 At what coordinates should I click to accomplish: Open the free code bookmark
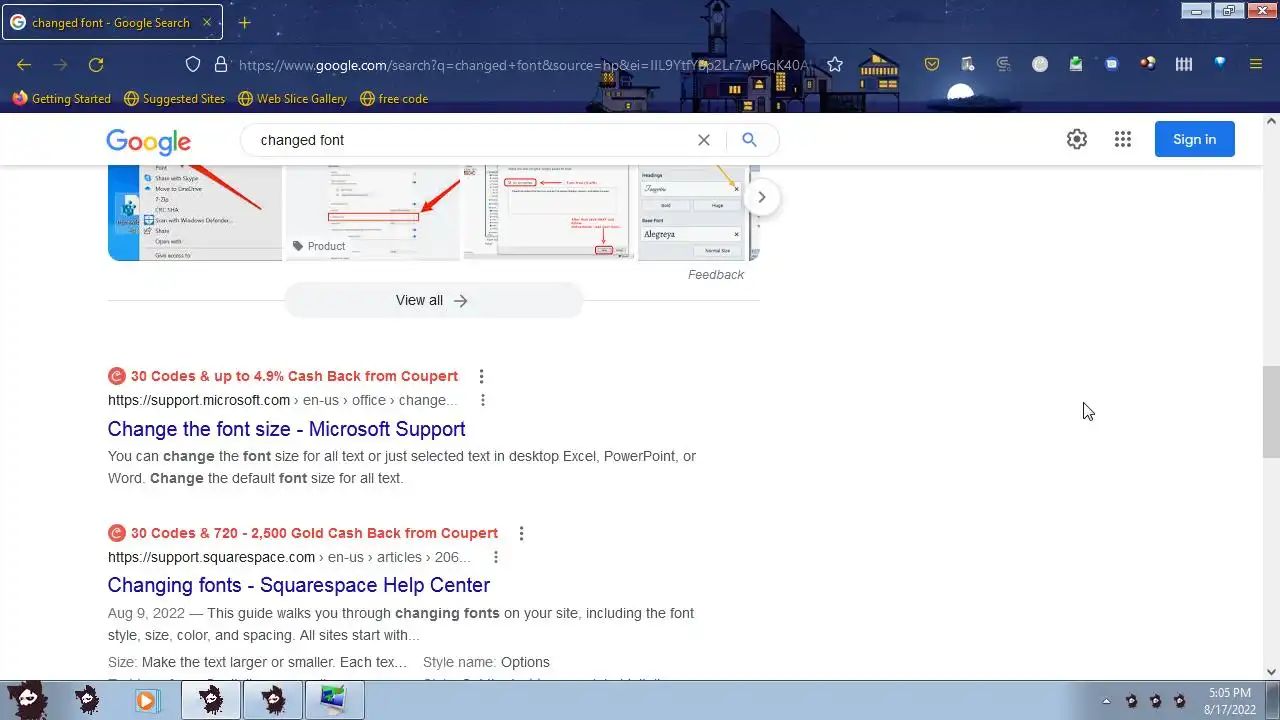click(394, 99)
